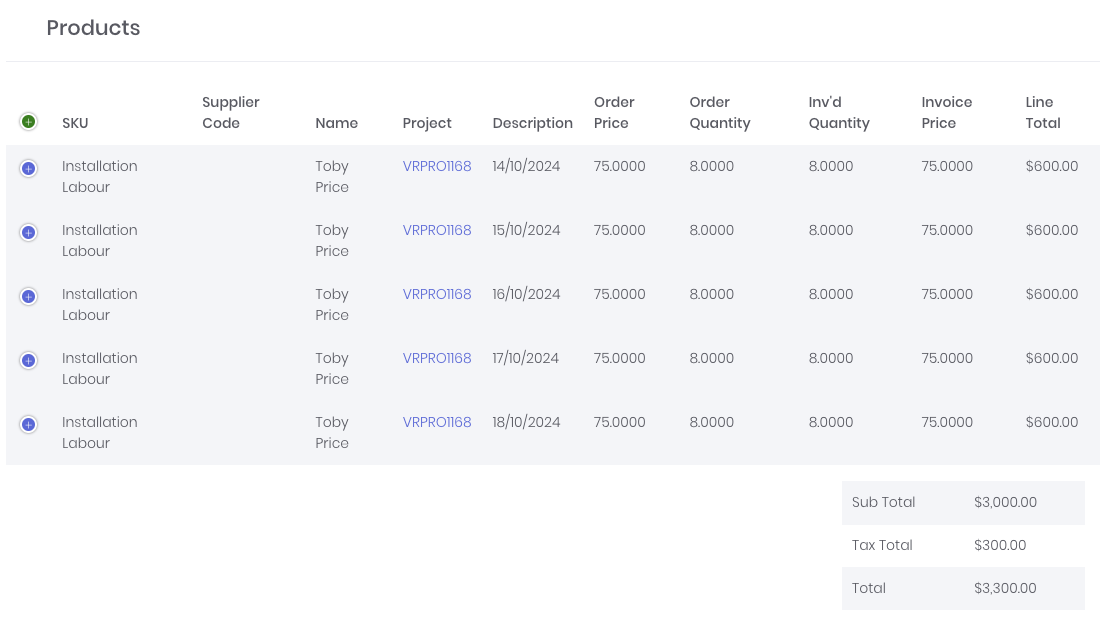
Task: Expand the 14/10/2024 Installation Labour row
Action: click(x=28, y=169)
